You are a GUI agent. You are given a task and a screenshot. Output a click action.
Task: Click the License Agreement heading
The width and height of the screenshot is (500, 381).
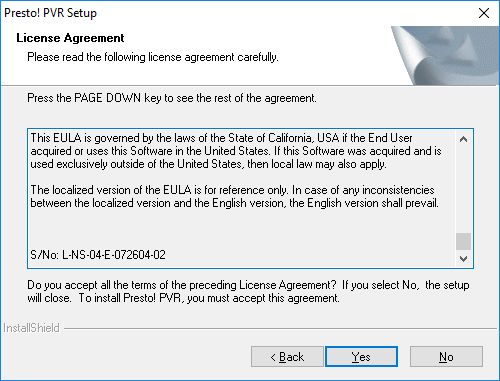click(70, 38)
